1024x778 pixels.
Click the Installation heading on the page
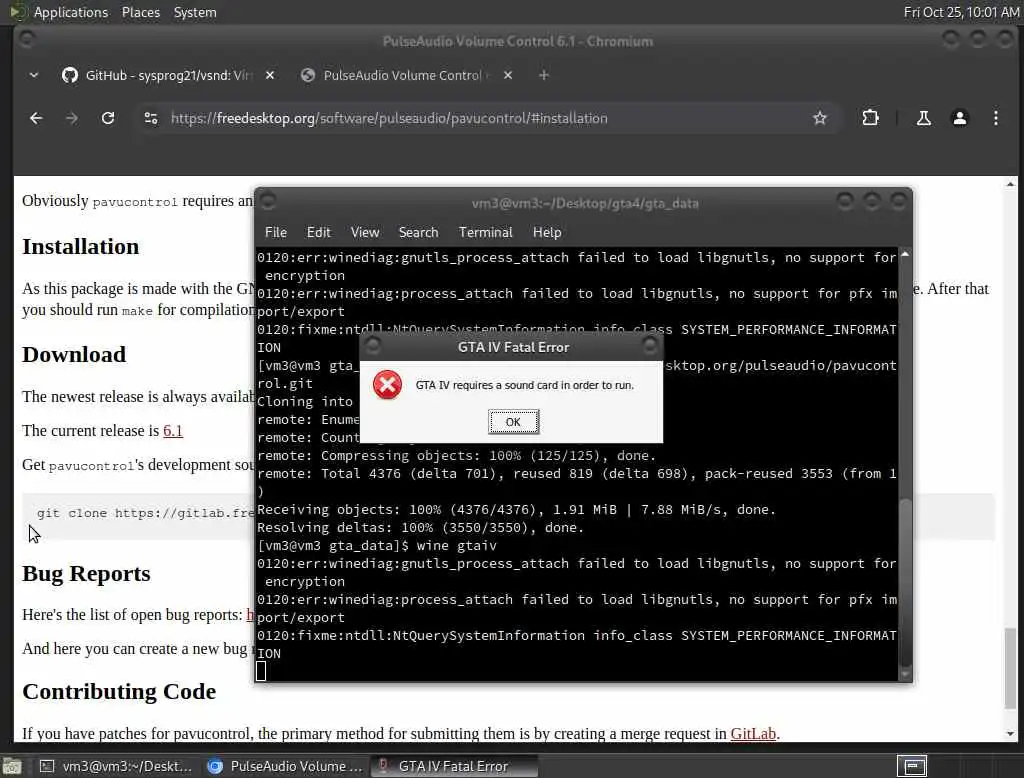pyautogui.click(x=80, y=247)
